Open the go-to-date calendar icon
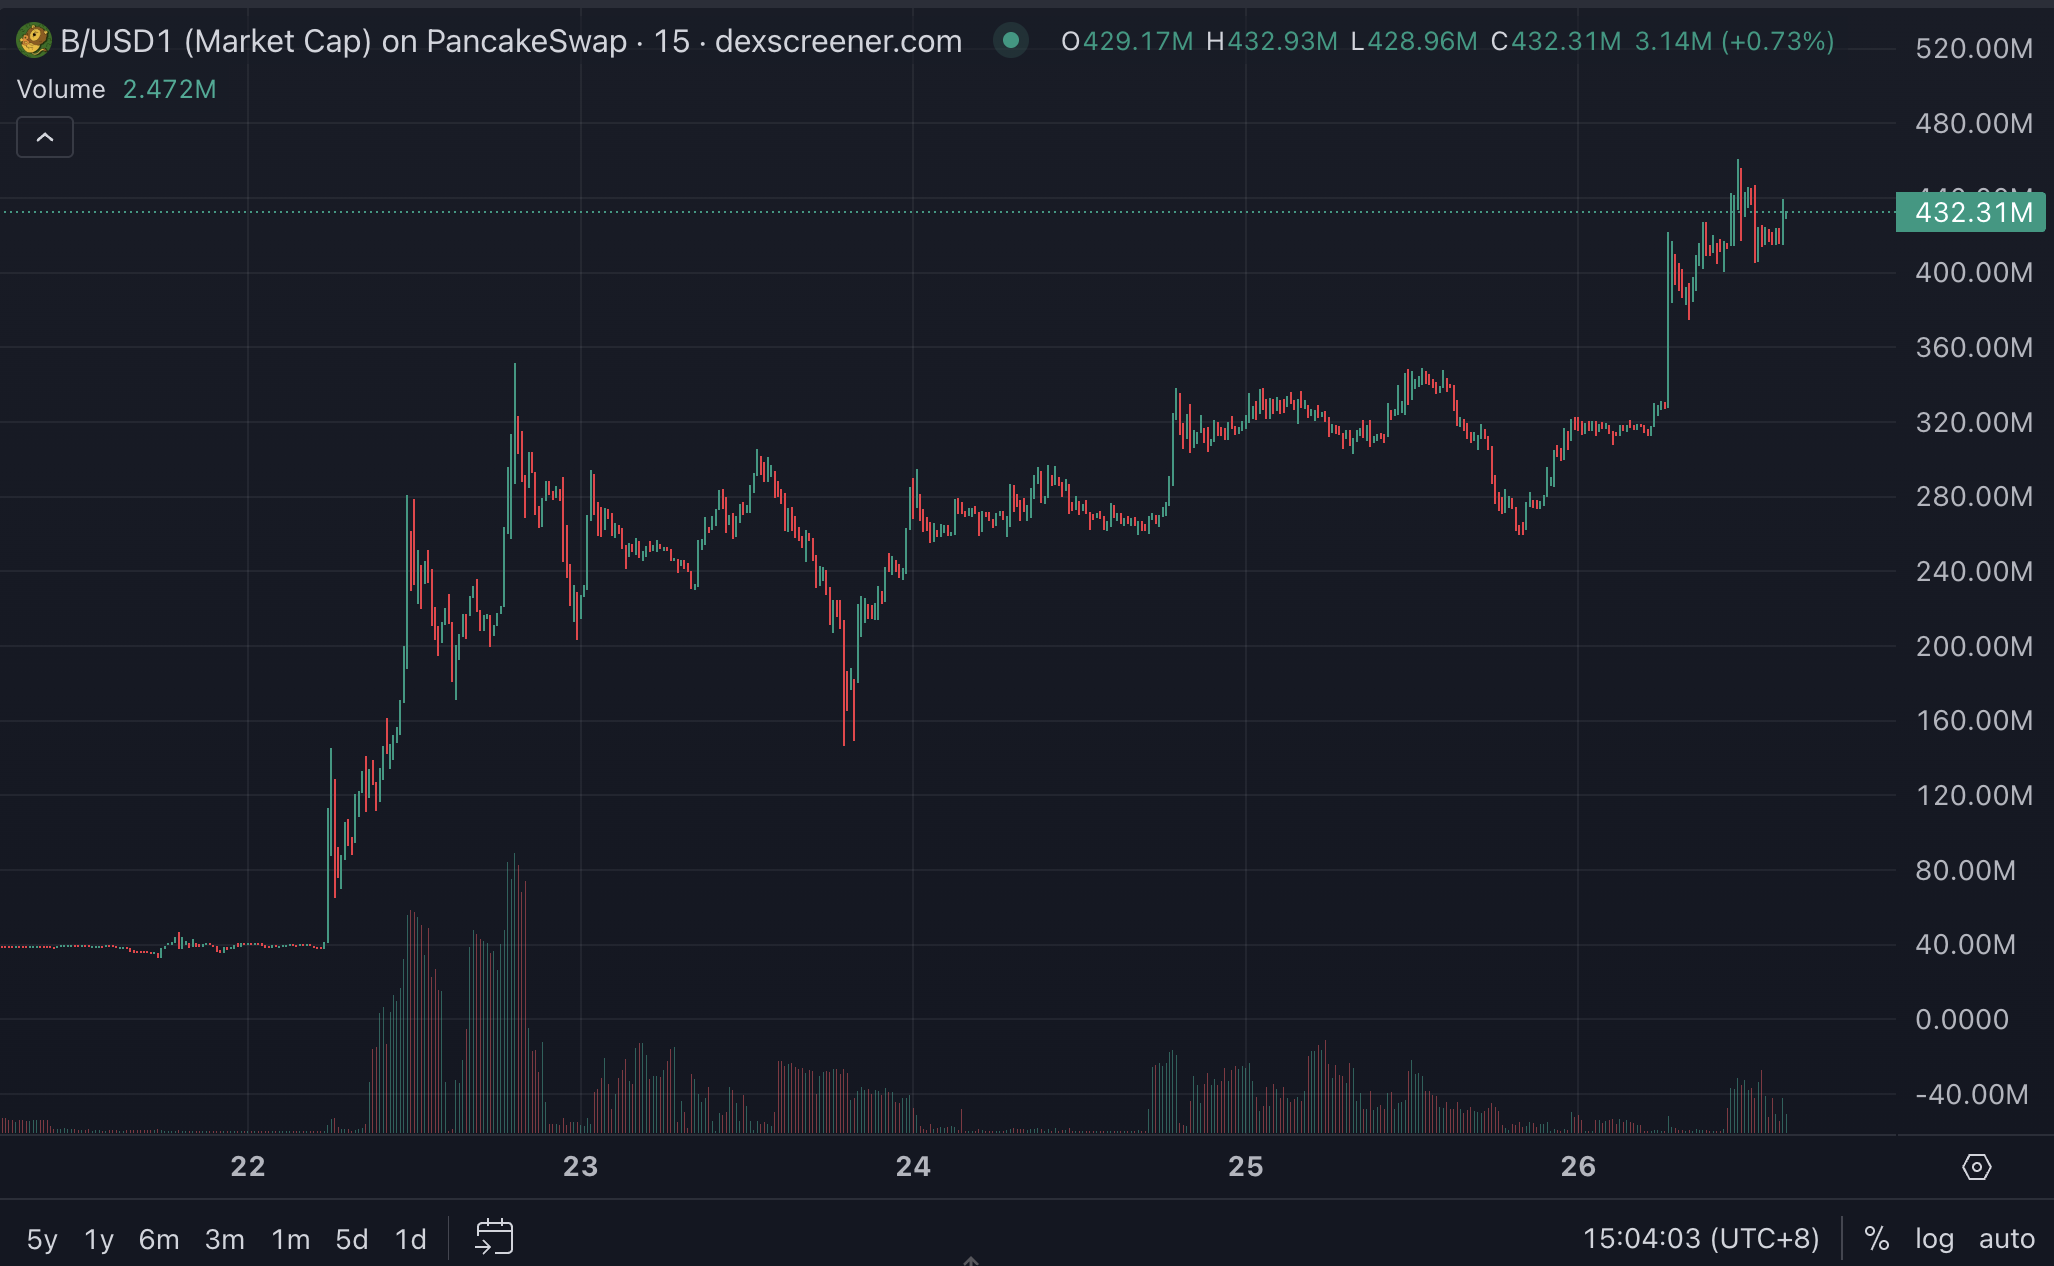 (x=494, y=1238)
